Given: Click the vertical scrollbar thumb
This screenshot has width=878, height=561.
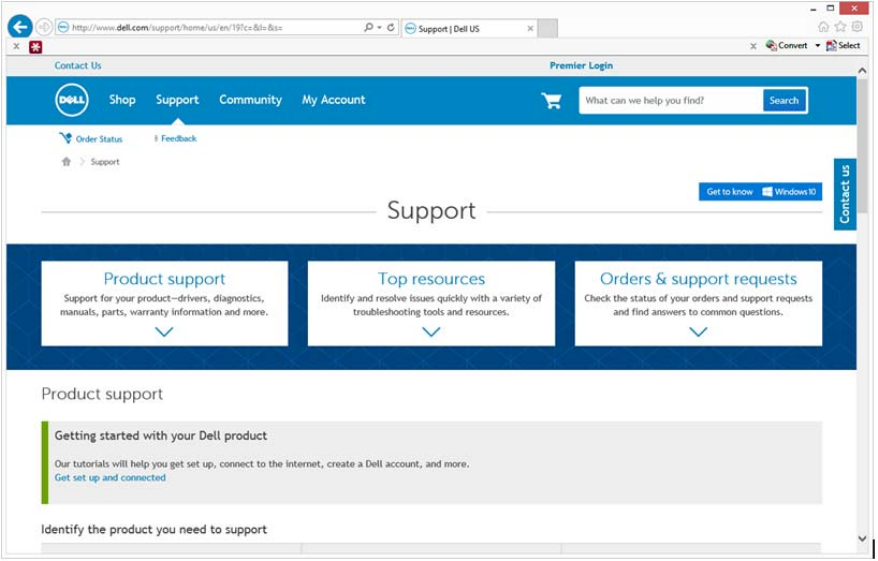Looking at the screenshot, I should click(x=863, y=146).
